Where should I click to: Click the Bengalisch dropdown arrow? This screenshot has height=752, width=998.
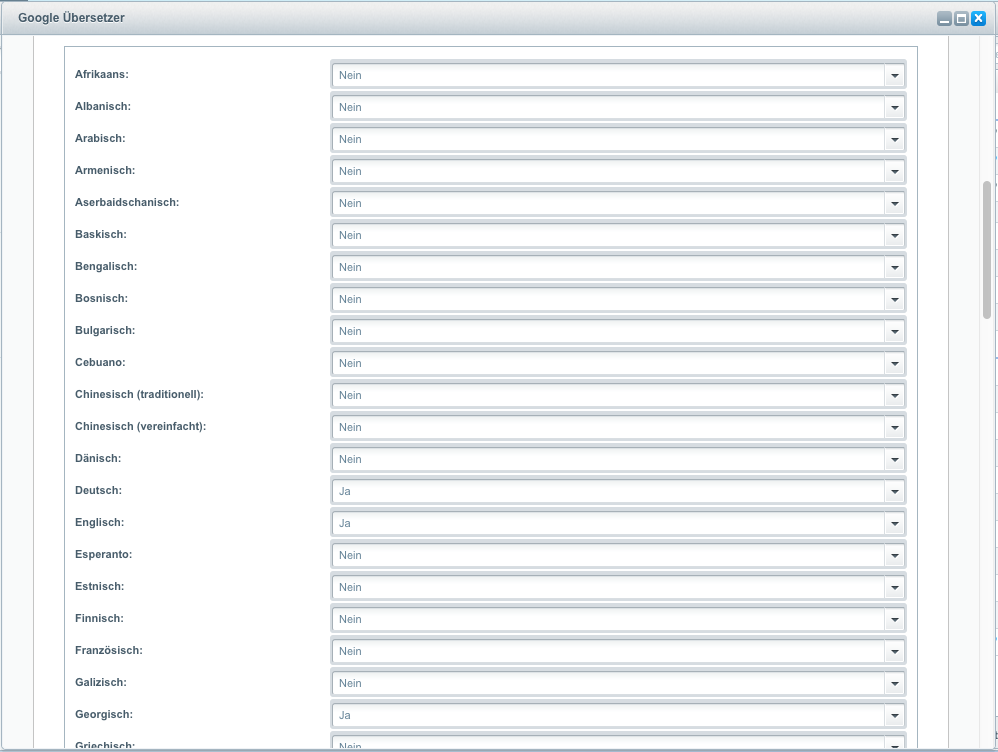[894, 267]
